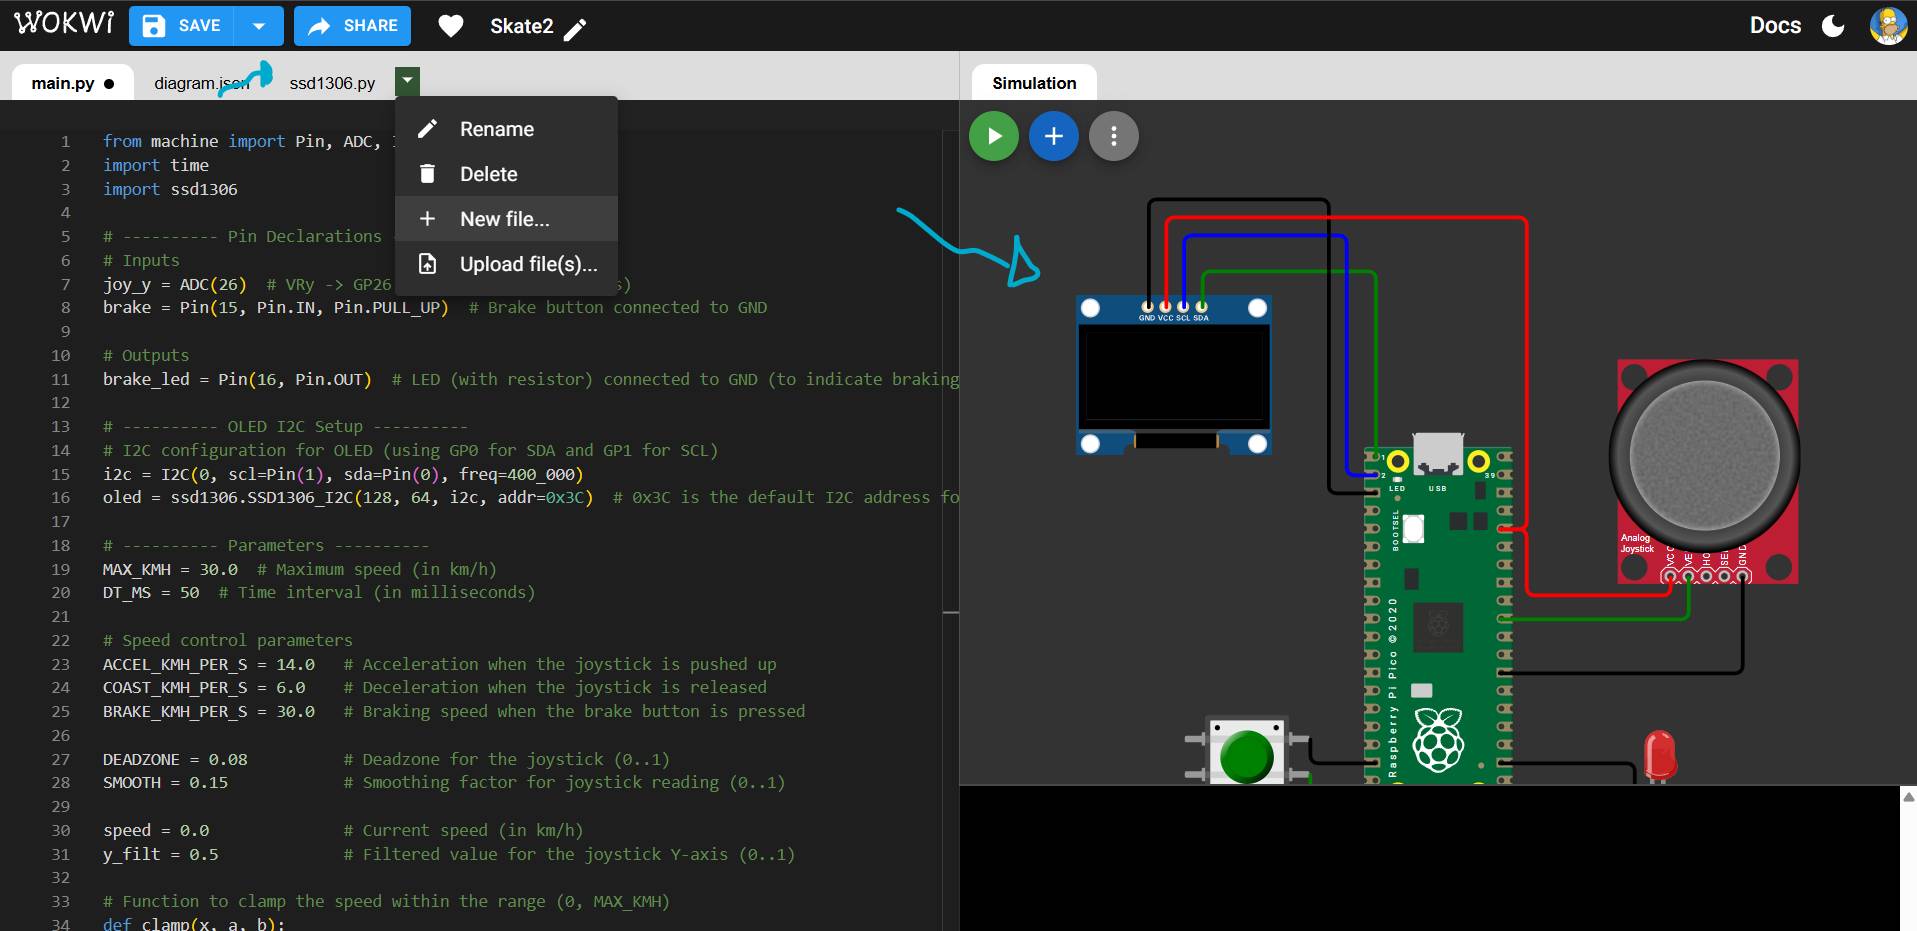Open the simulation three-dot options menu
This screenshot has width=1917, height=931.
coord(1113,135)
